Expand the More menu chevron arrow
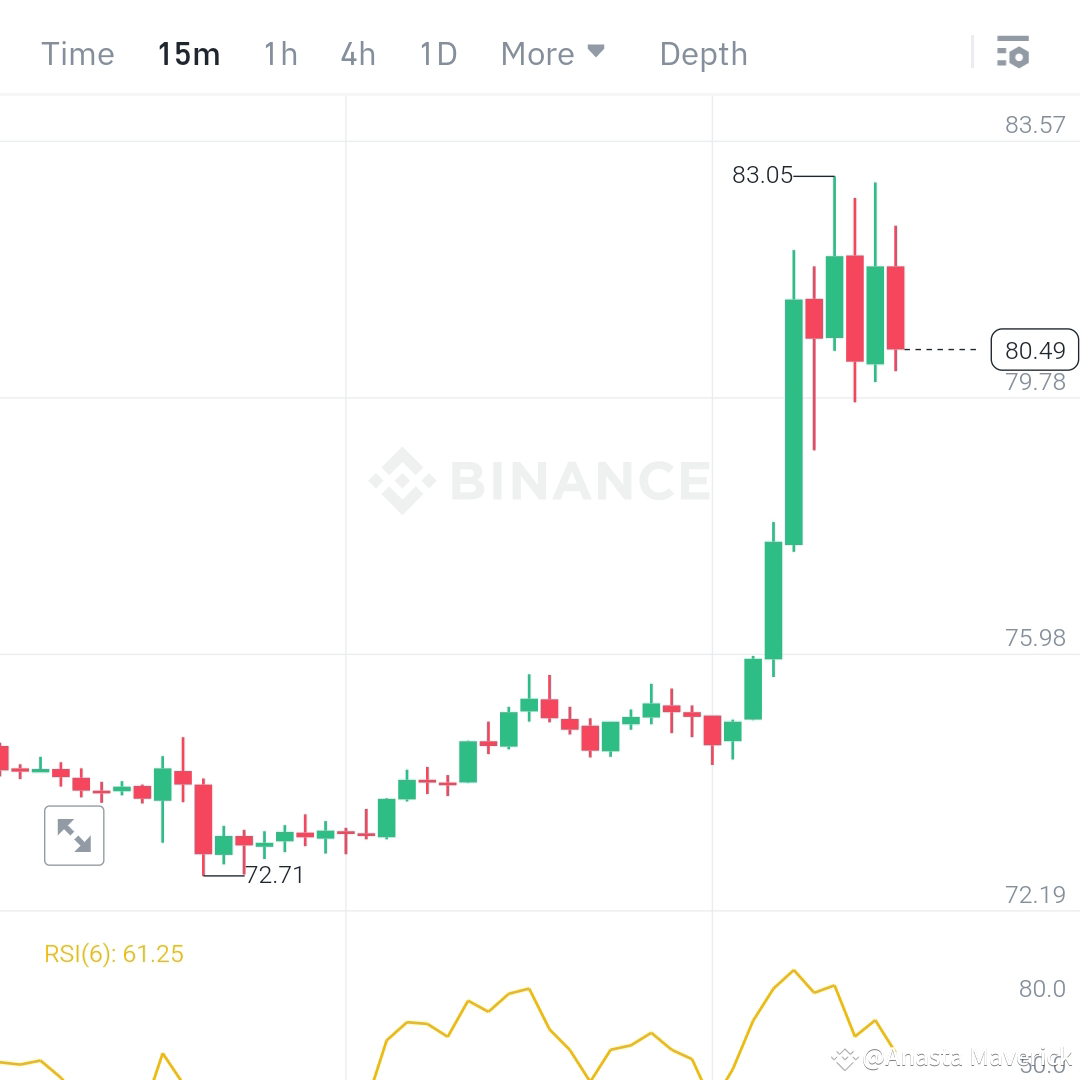This screenshot has height=1080, width=1080. point(596,50)
